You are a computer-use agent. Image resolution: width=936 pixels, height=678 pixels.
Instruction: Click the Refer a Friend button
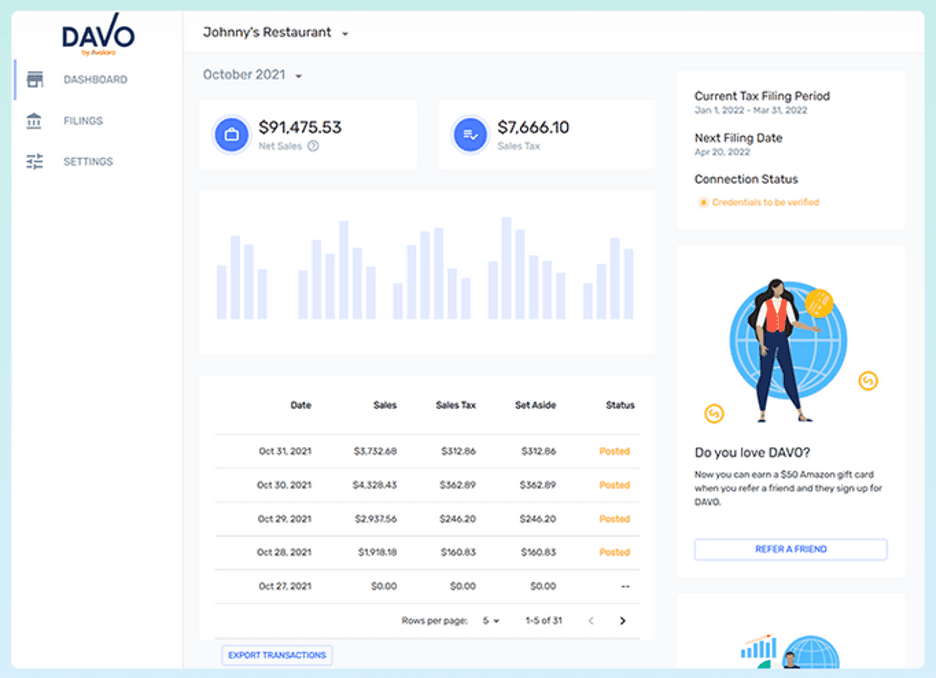click(790, 549)
